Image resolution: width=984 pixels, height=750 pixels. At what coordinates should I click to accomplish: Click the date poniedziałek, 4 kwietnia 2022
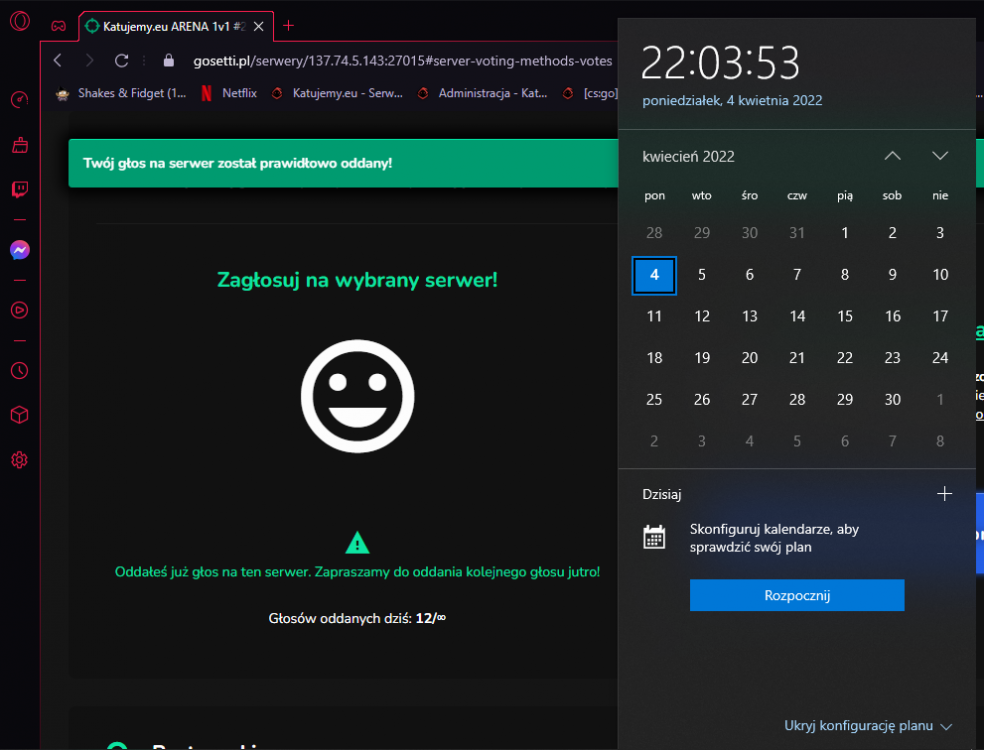tap(732, 100)
